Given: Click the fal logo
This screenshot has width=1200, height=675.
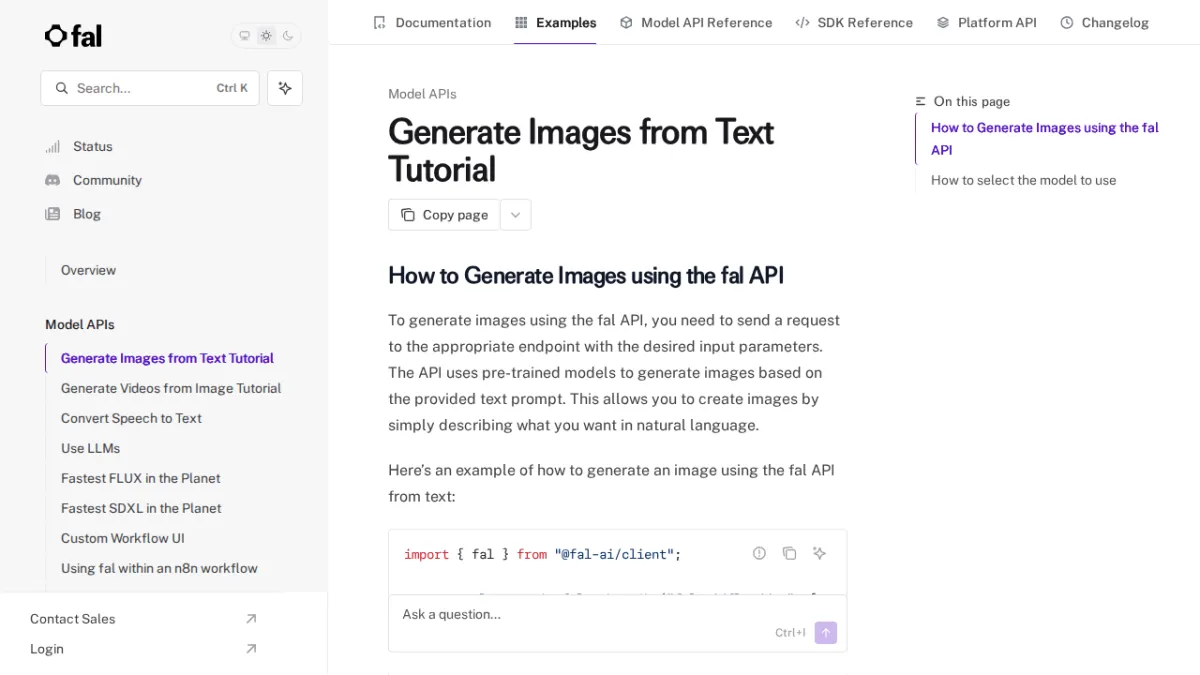Looking at the screenshot, I should (73, 36).
